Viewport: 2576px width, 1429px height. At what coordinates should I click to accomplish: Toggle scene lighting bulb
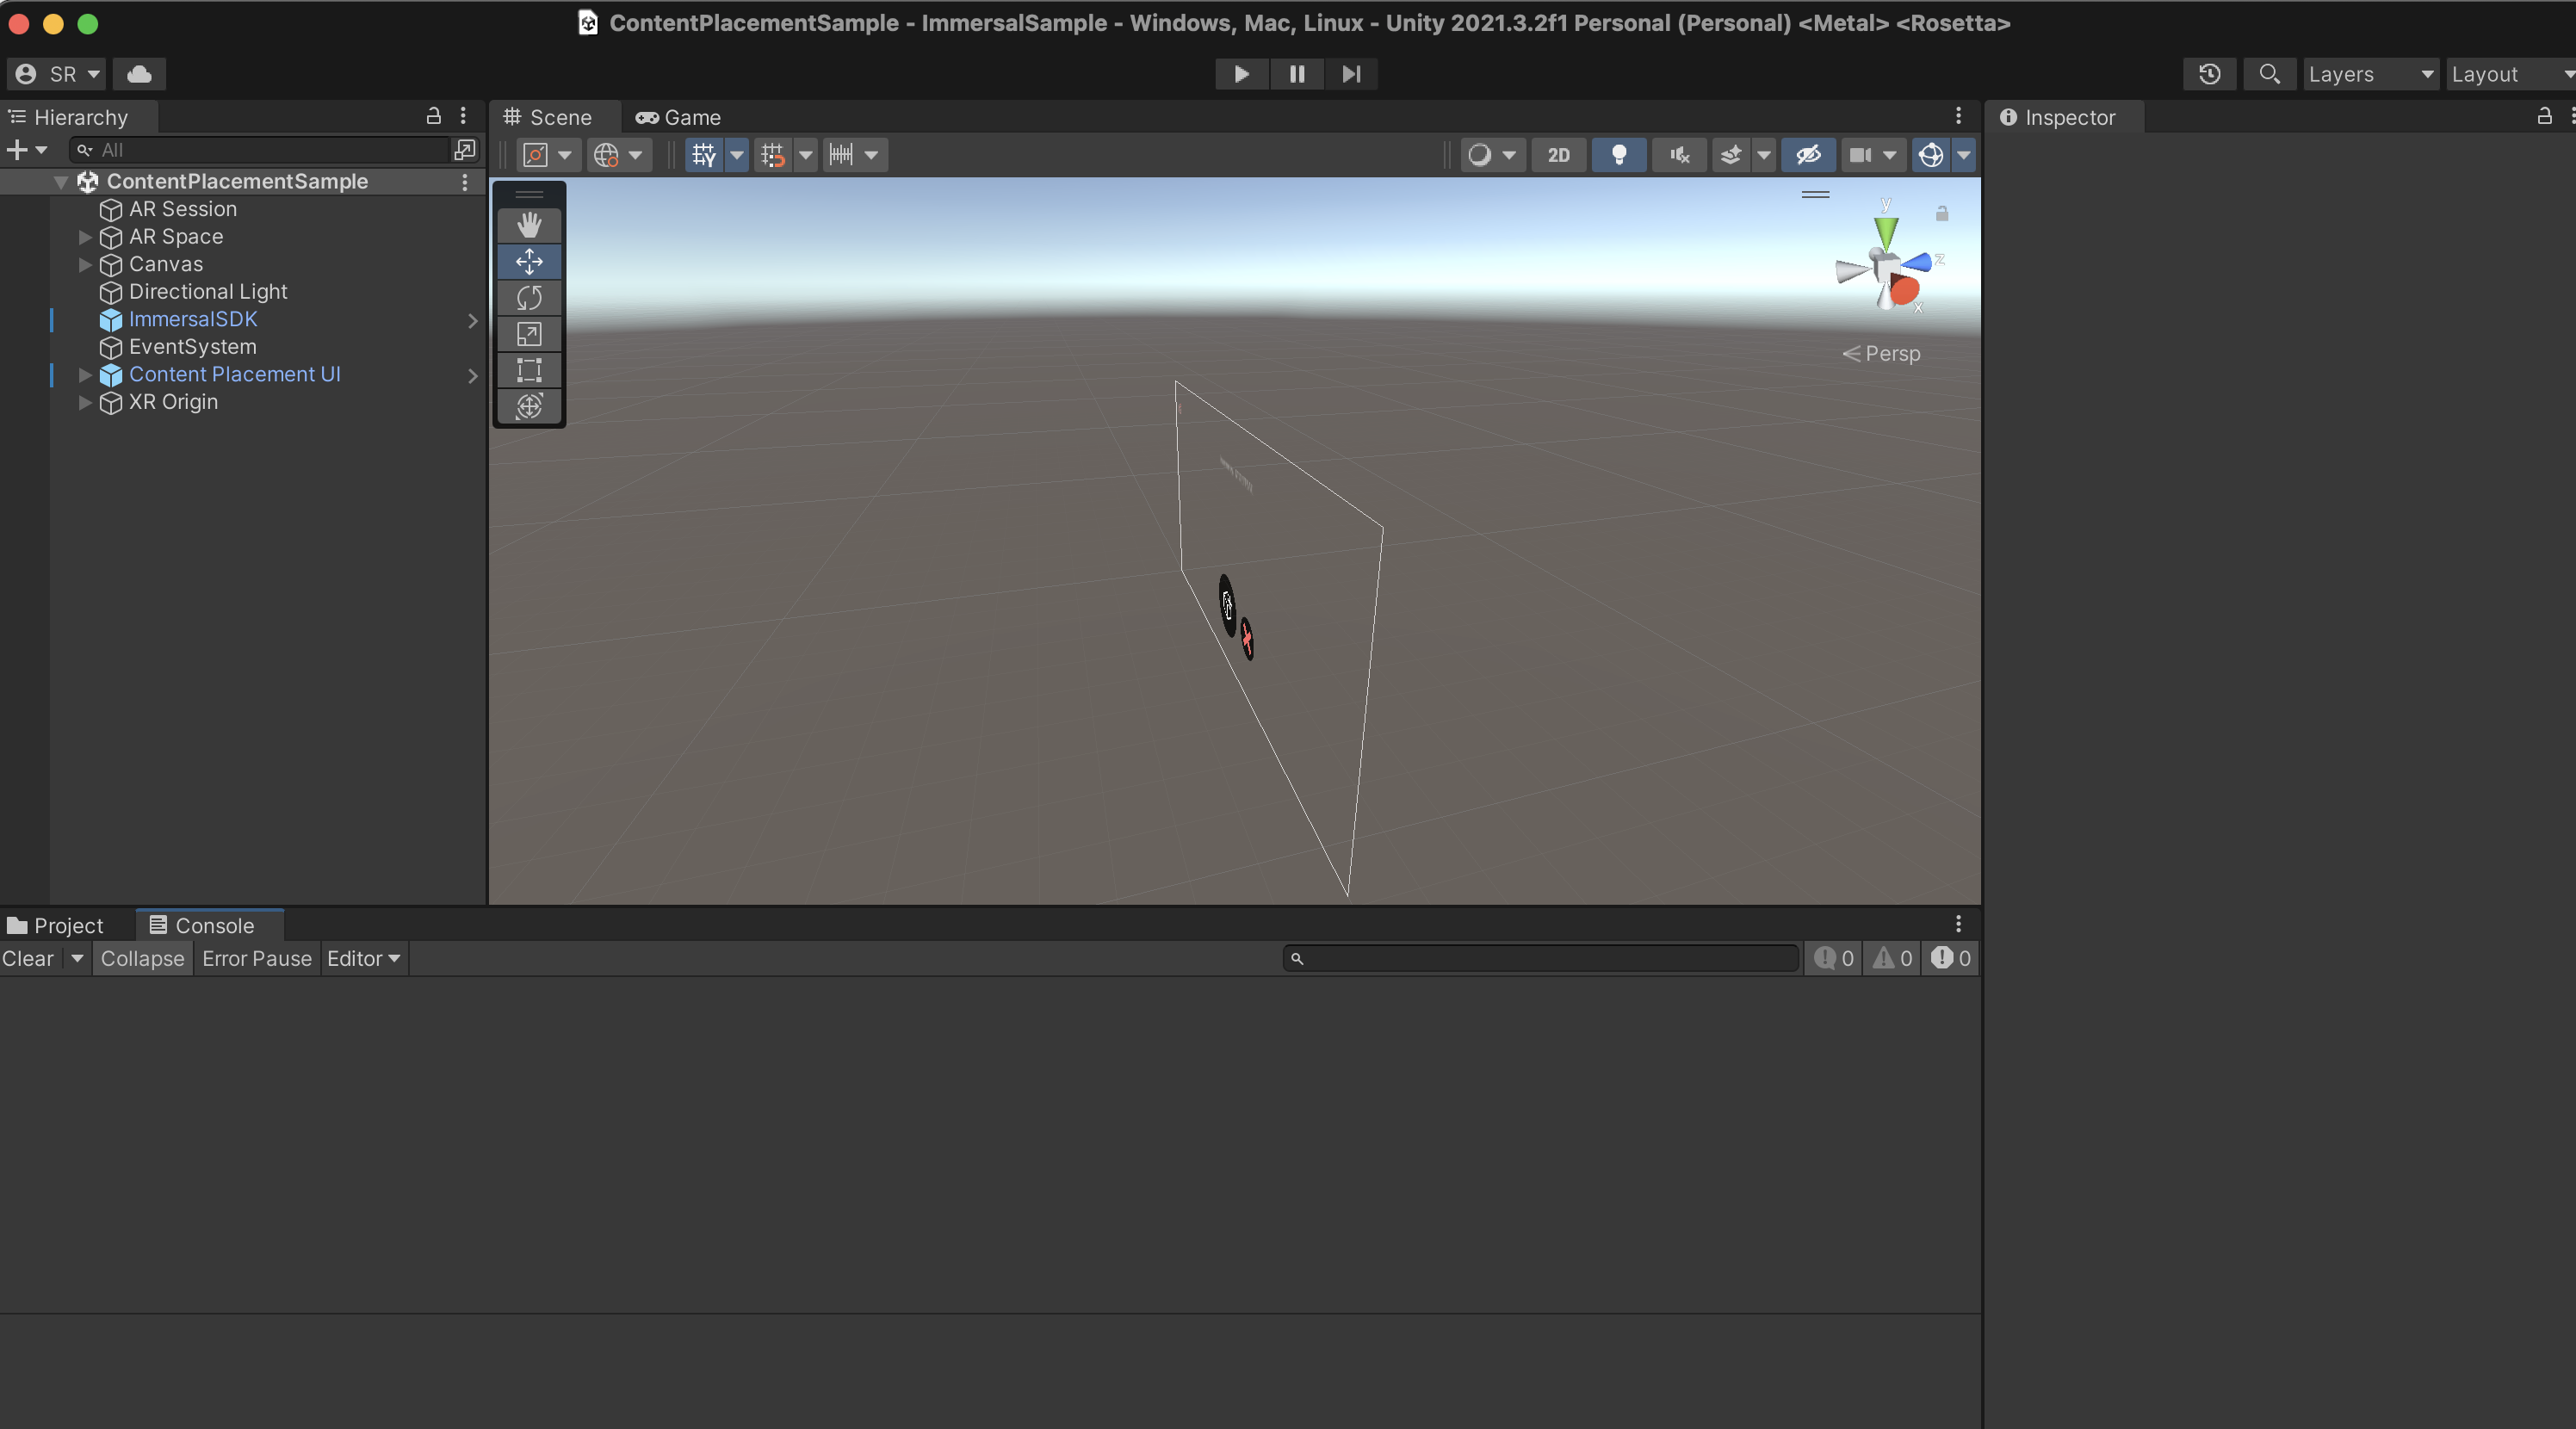click(x=1618, y=155)
